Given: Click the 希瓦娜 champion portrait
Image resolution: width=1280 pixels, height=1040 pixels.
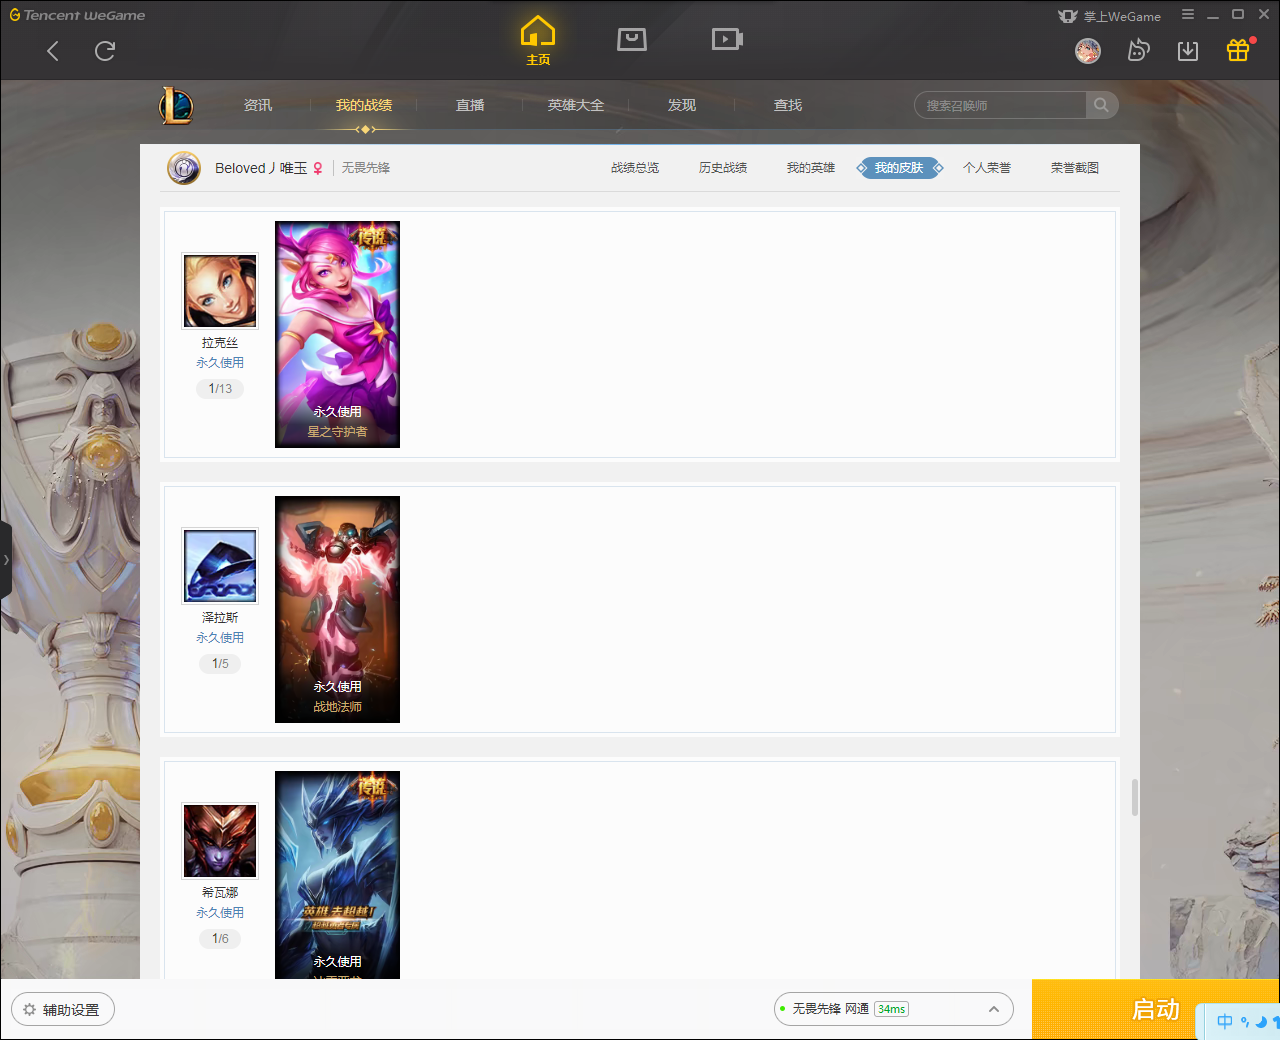Looking at the screenshot, I should pyautogui.click(x=220, y=841).
